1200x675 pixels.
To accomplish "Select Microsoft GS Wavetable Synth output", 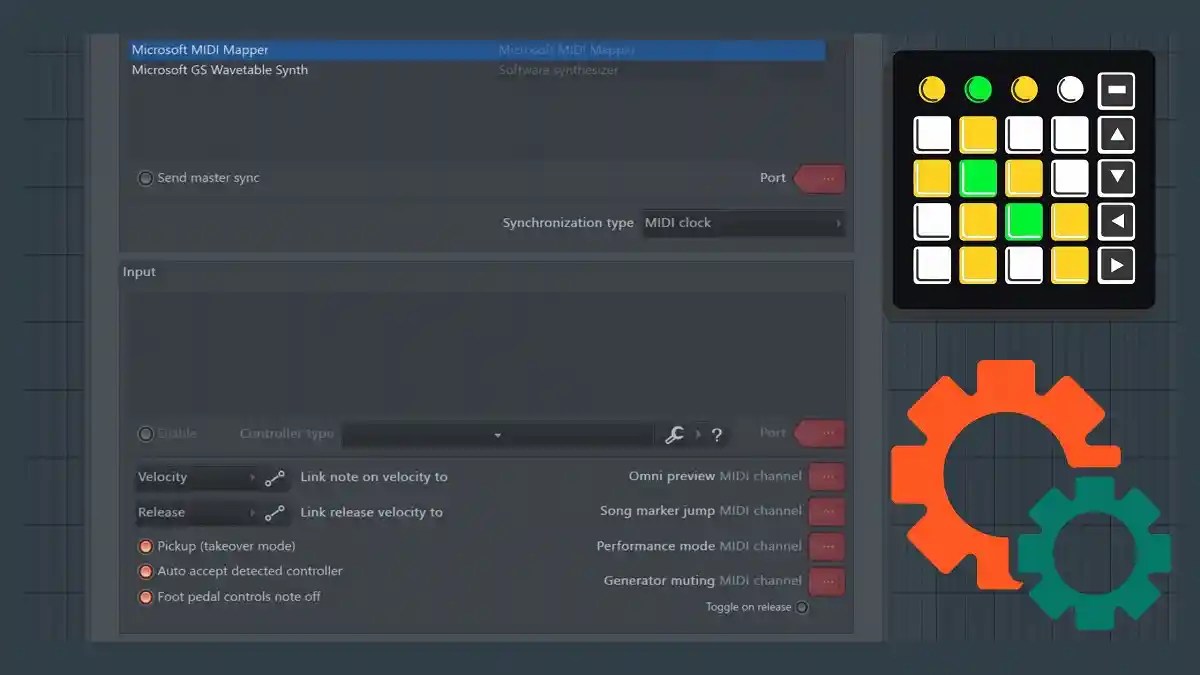I will click(219, 70).
